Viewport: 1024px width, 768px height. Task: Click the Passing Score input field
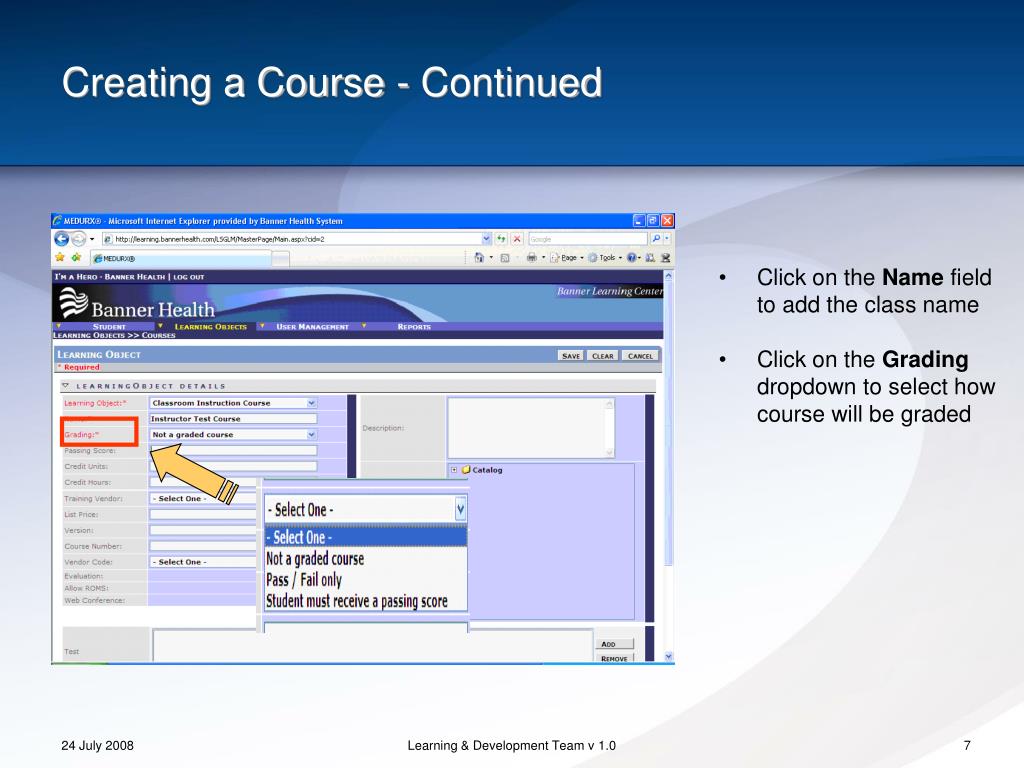point(233,450)
